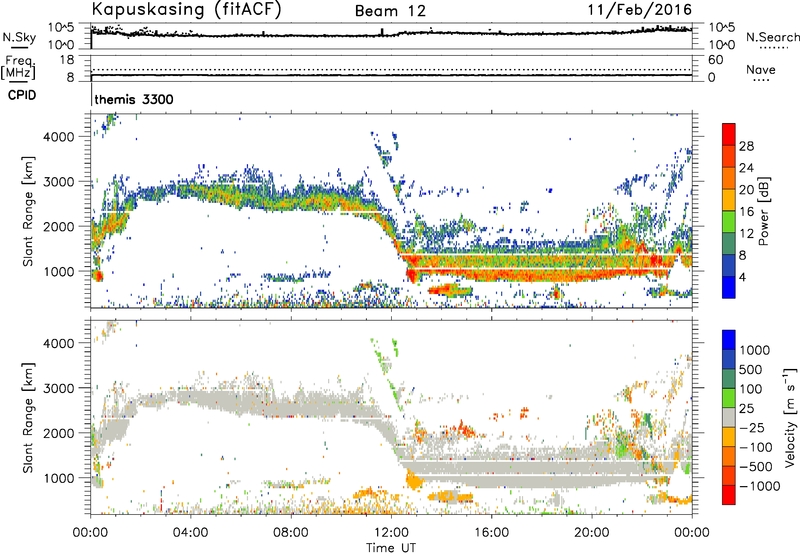Click the '18' frequency axis tick

(x=67, y=60)
